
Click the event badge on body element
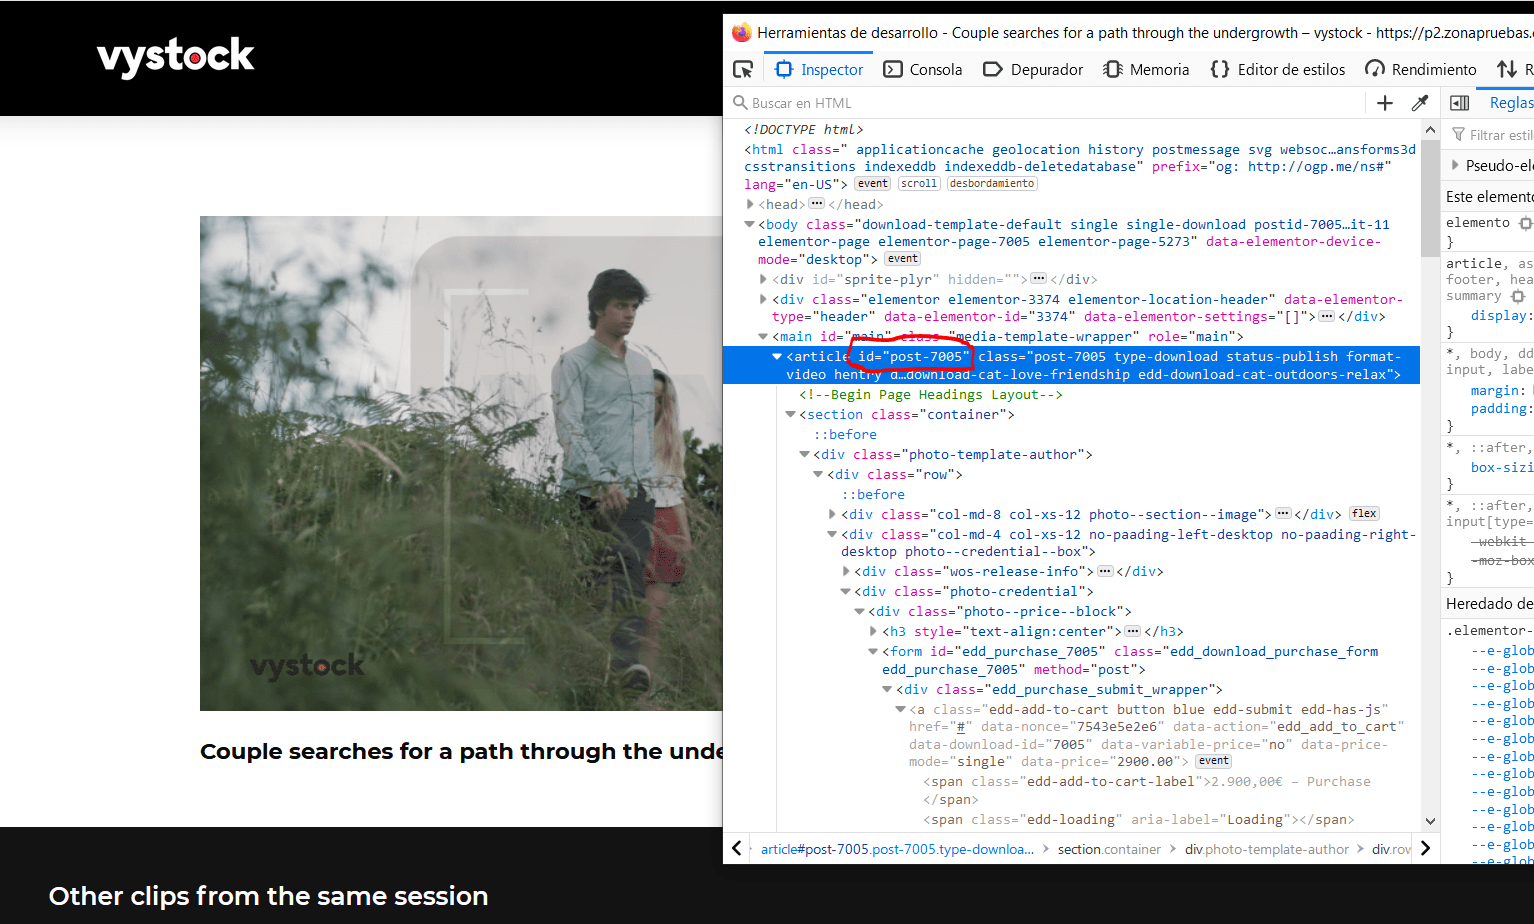coord(902,259)
